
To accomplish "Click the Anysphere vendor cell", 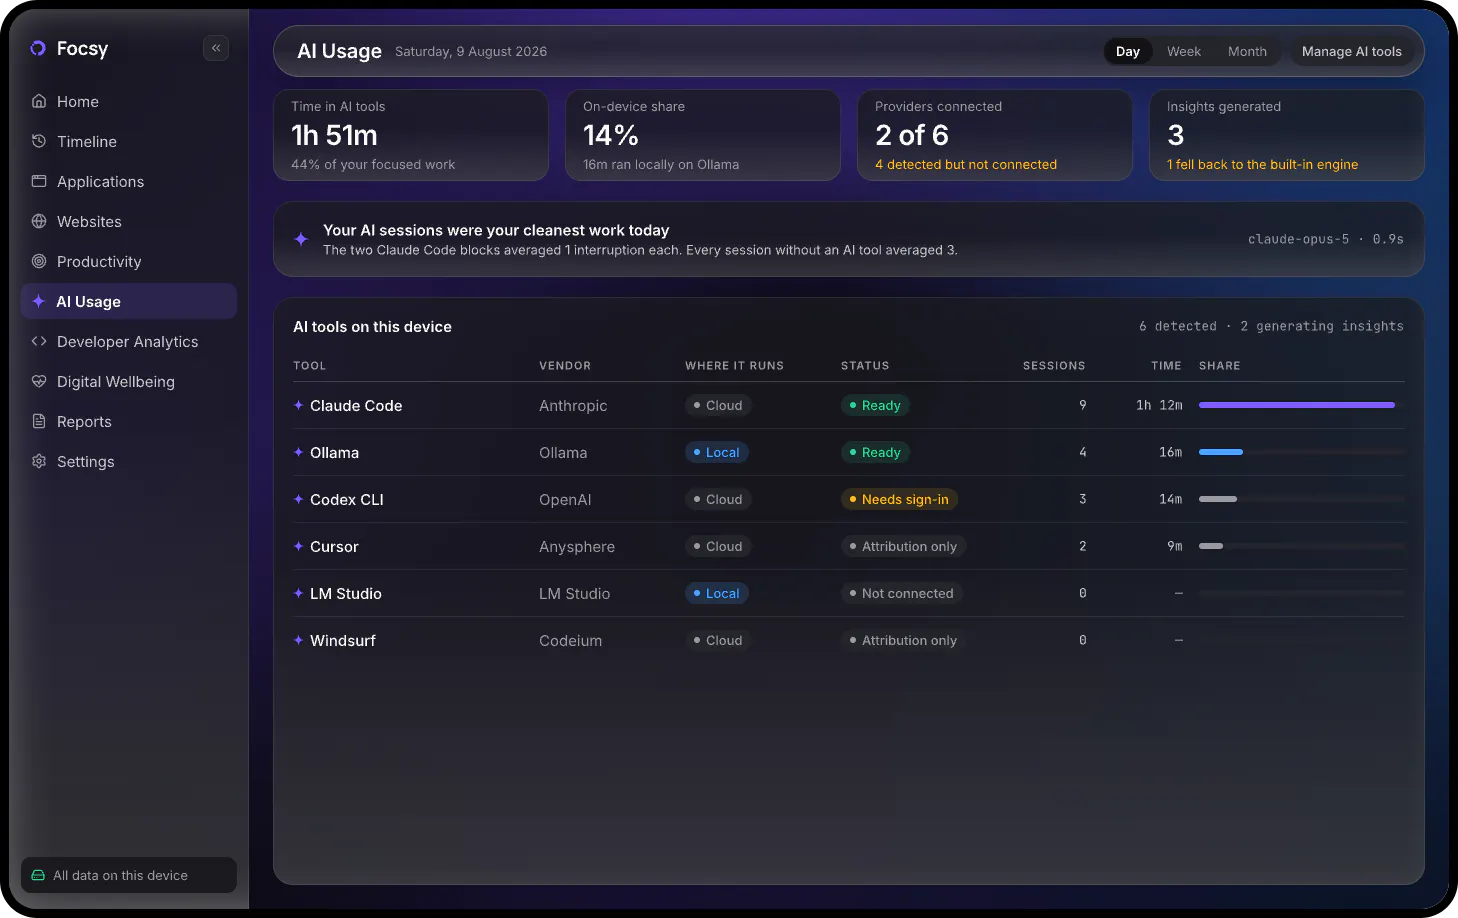I will pyautogui.click(x=577, y=546).
